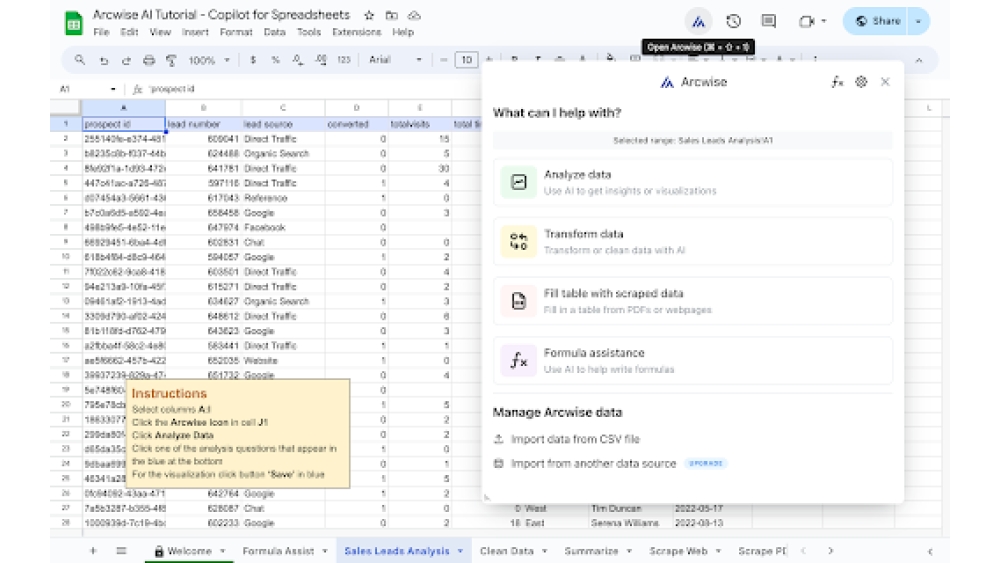Choose Formula assistance option
This screenshot has width=1000, height=563.
pyautogui.click(x=693, y=360)
